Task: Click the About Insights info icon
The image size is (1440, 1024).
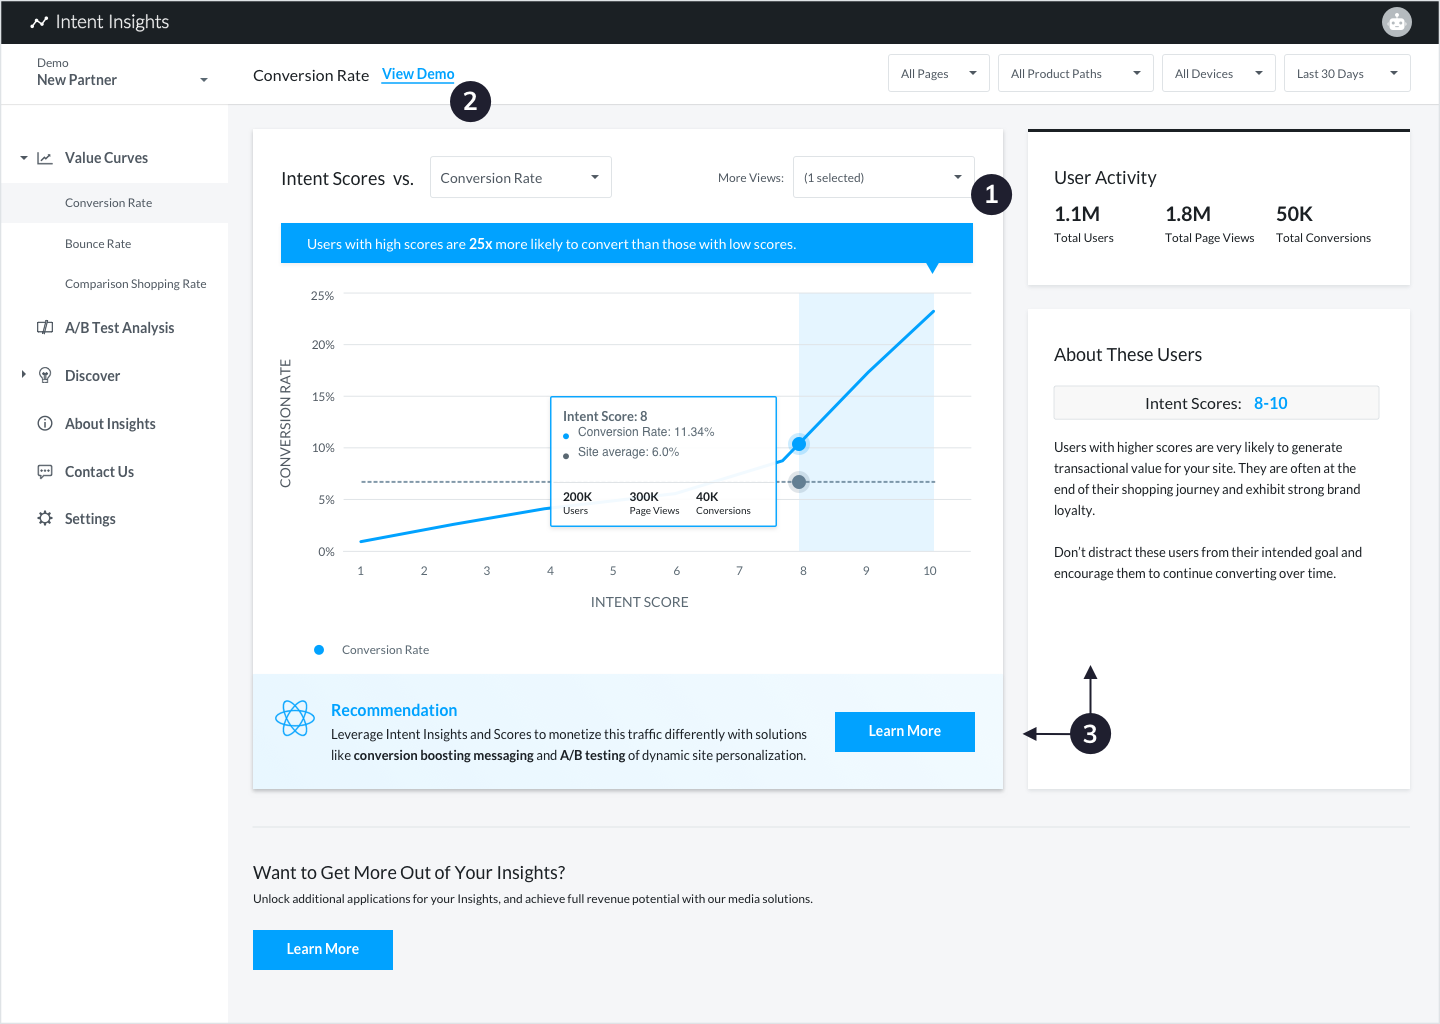Action: point(45,424)
